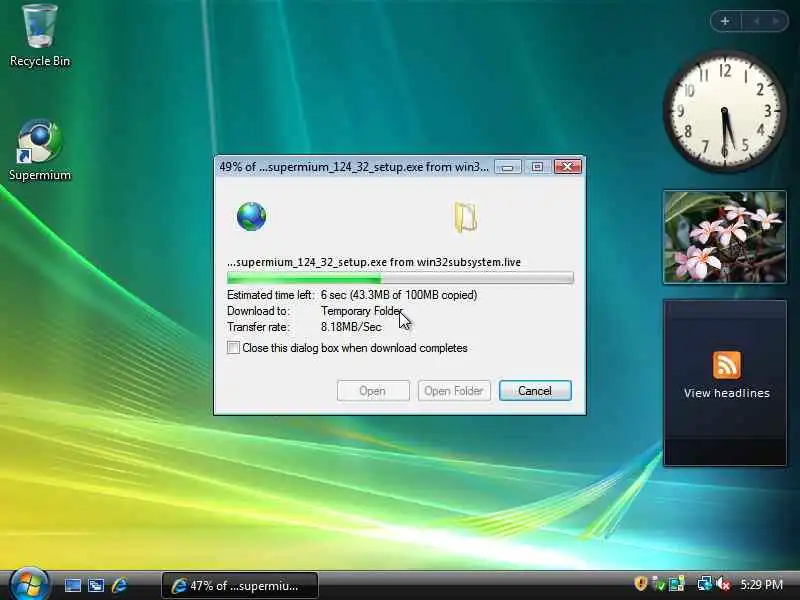The height and width of the screenshot is (600, 800).
Task: Click Show Desktop in Quick Launch
Action: [72, 585]
